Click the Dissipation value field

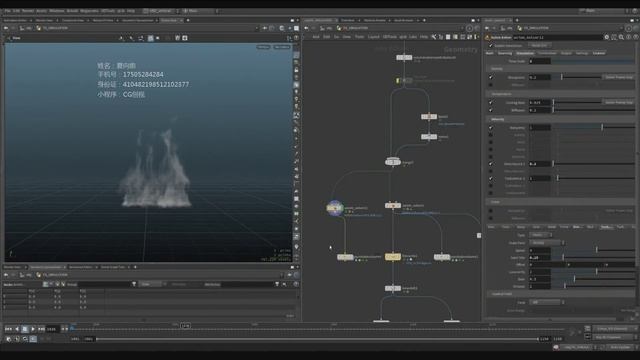coord(540,77)
